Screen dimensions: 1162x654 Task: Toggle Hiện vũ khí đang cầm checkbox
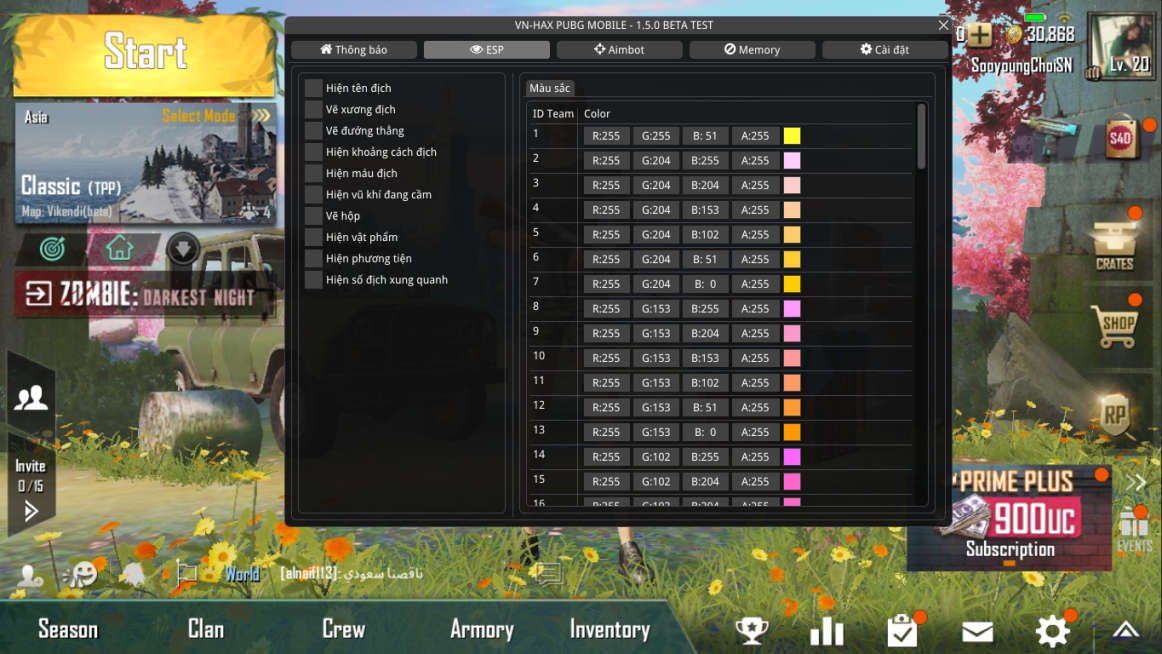point(313,195)
